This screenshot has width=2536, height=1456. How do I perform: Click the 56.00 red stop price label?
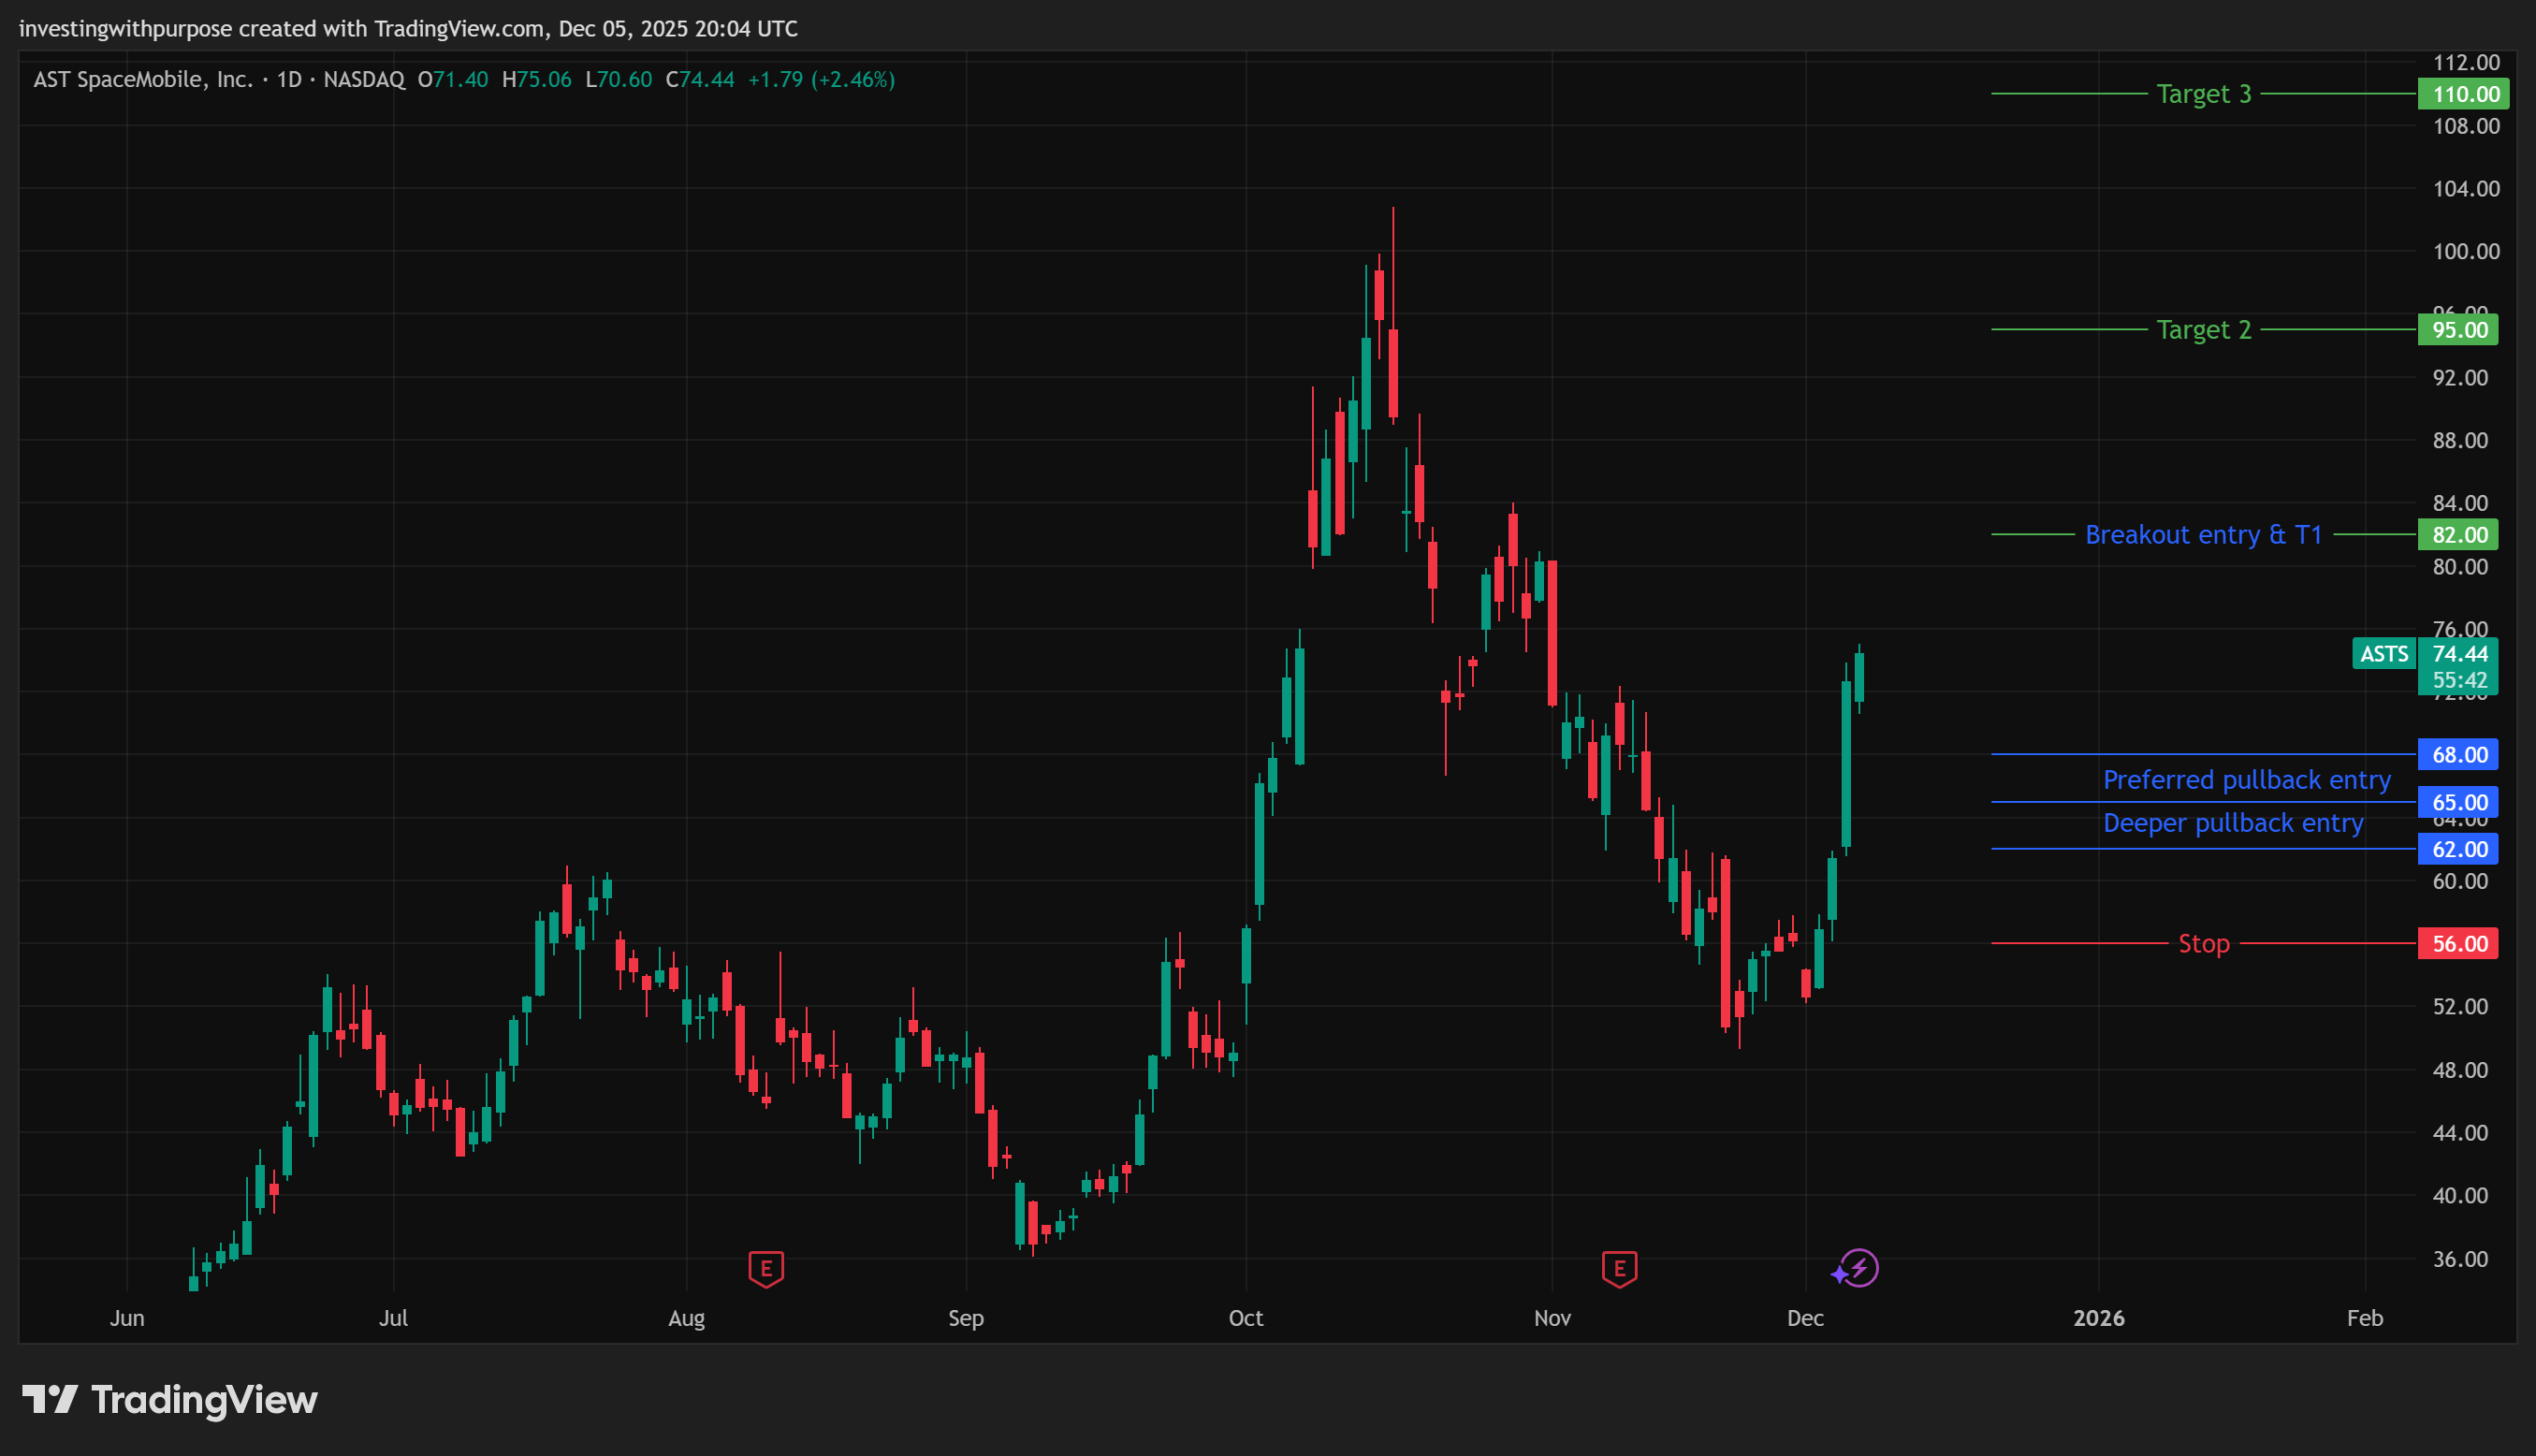click(x=2457, y=943)
